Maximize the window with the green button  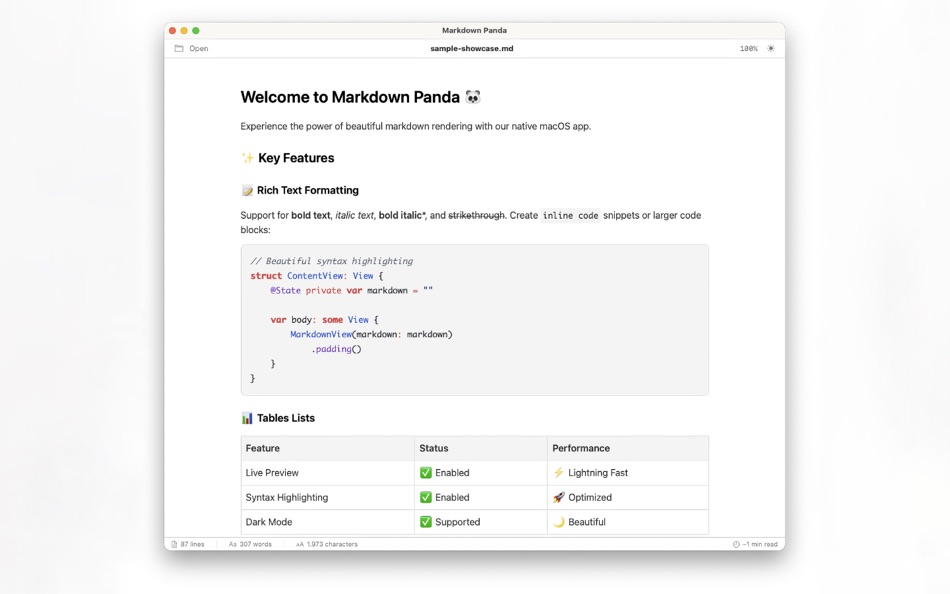(x=196, y=30)
